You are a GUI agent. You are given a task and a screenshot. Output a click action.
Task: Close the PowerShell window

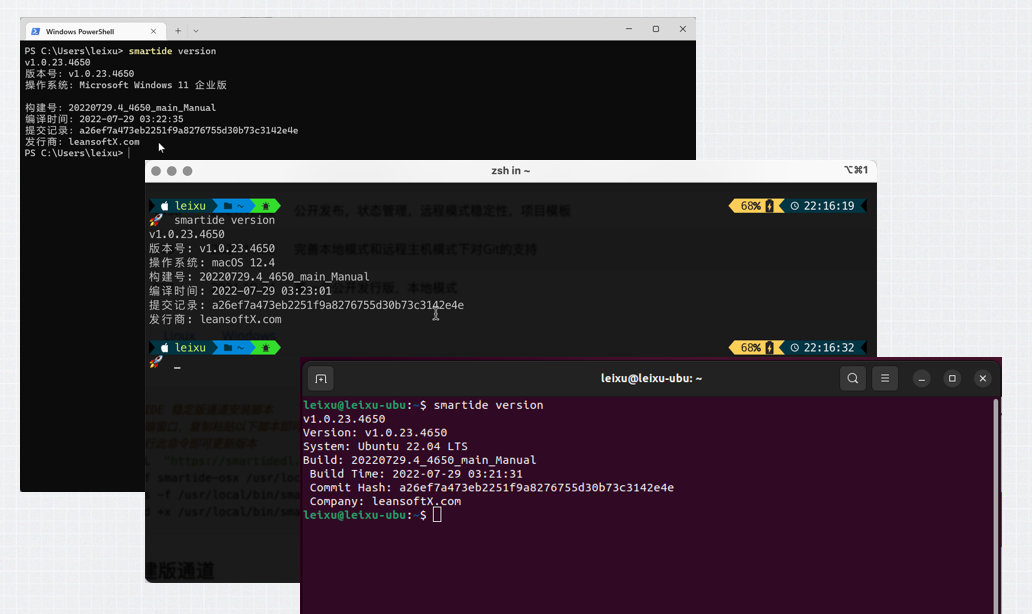tap(683, 29)
